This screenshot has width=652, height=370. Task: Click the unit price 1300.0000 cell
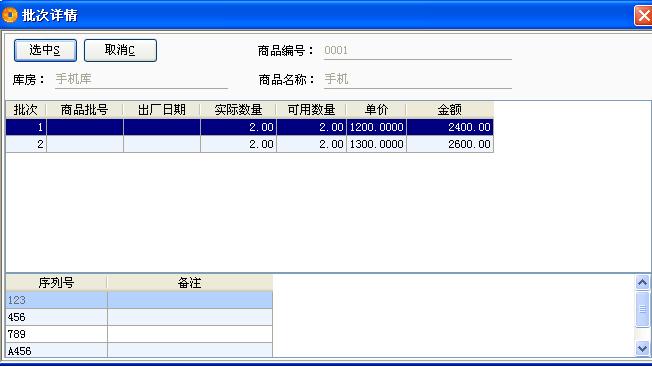376,144
